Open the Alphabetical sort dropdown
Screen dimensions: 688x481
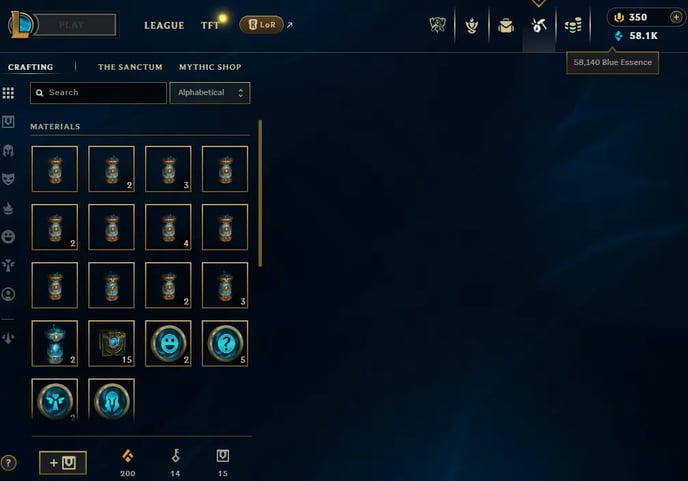point(210,93)
